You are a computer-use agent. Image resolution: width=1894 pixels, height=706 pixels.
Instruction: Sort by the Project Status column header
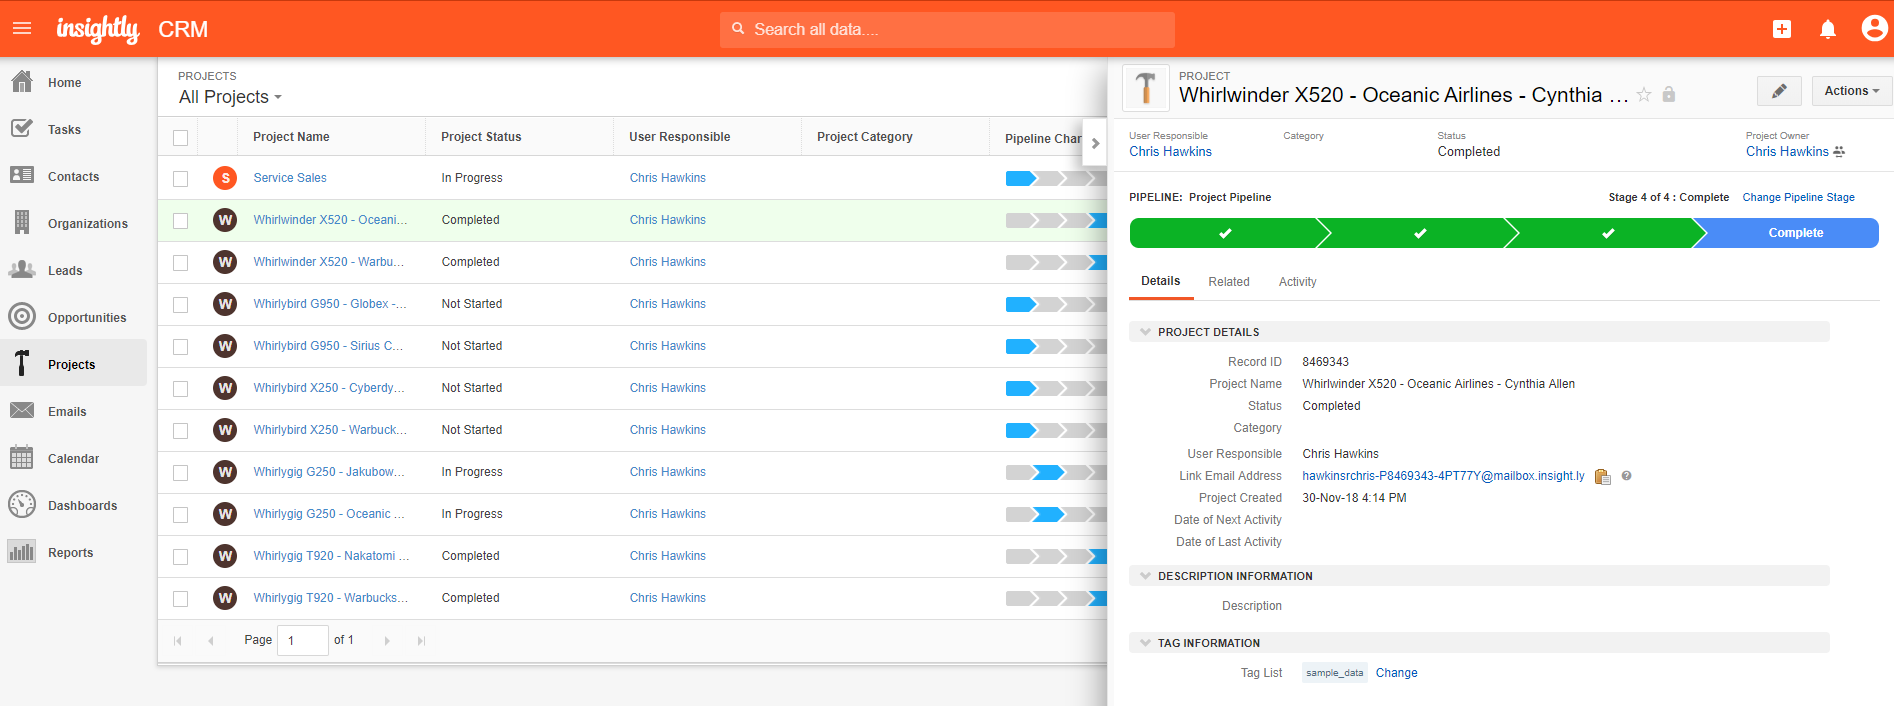click(481, 137)
